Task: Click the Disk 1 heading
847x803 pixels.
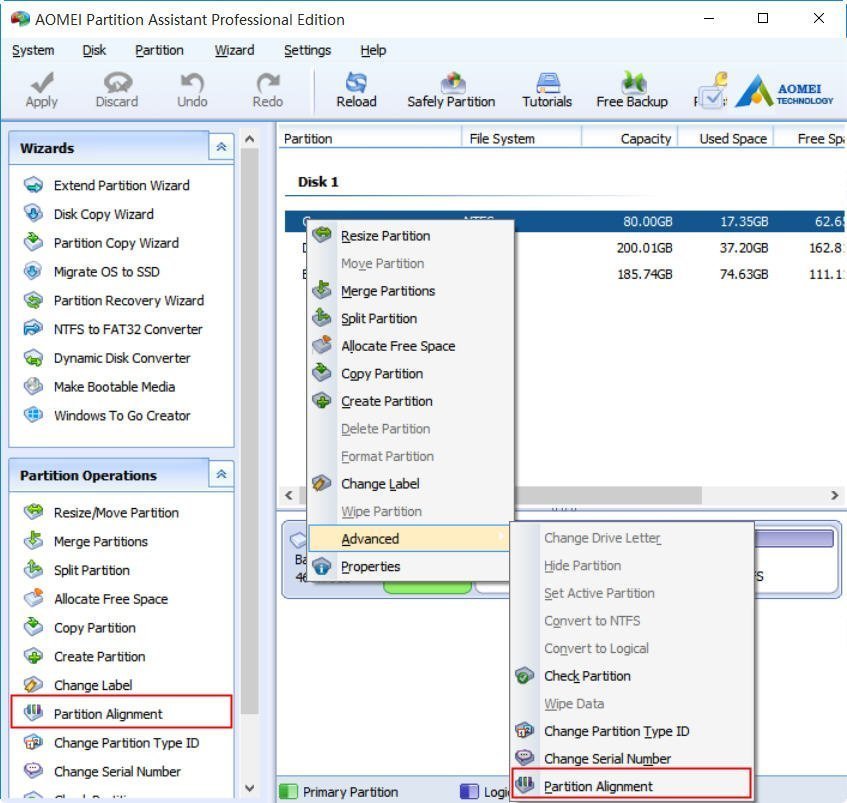Action: click(318, 182)
